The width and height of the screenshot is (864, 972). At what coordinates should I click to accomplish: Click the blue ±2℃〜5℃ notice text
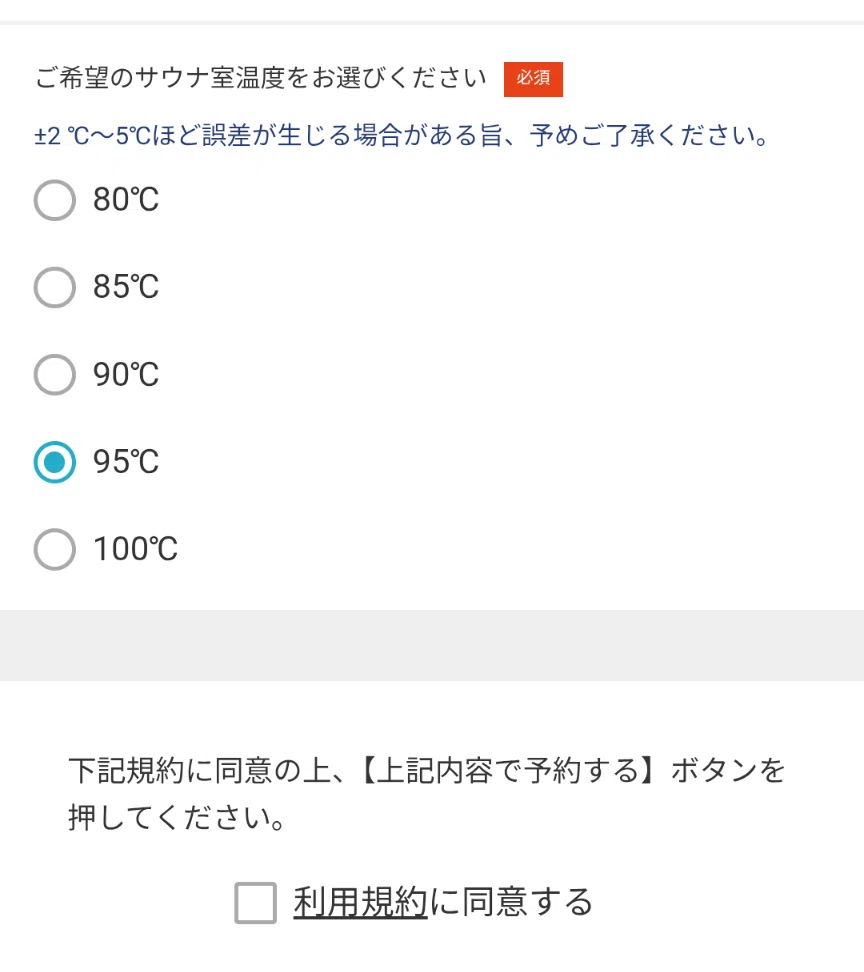point(402,135)
